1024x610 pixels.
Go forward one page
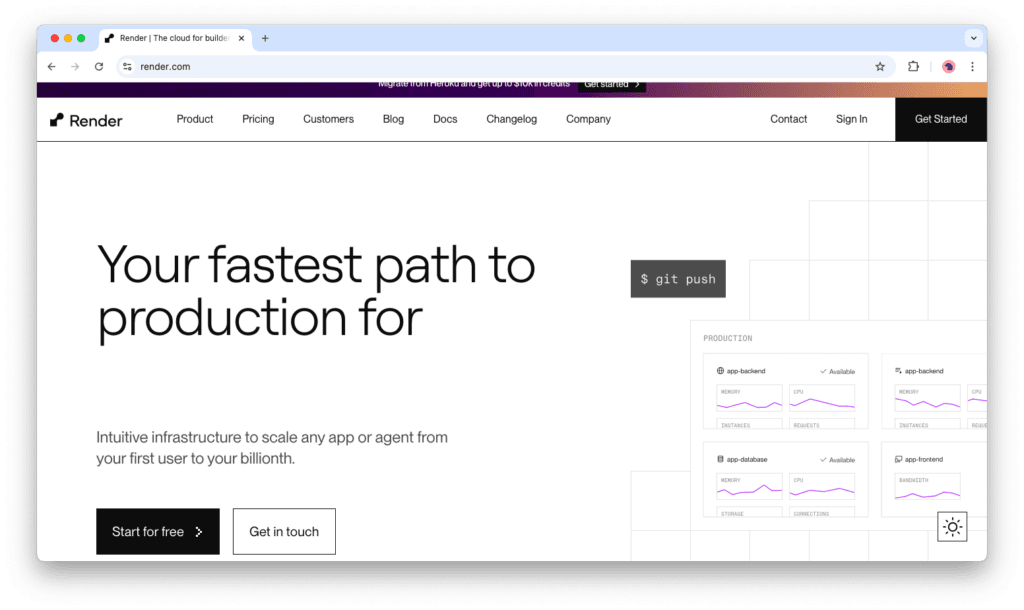point(75,67)
